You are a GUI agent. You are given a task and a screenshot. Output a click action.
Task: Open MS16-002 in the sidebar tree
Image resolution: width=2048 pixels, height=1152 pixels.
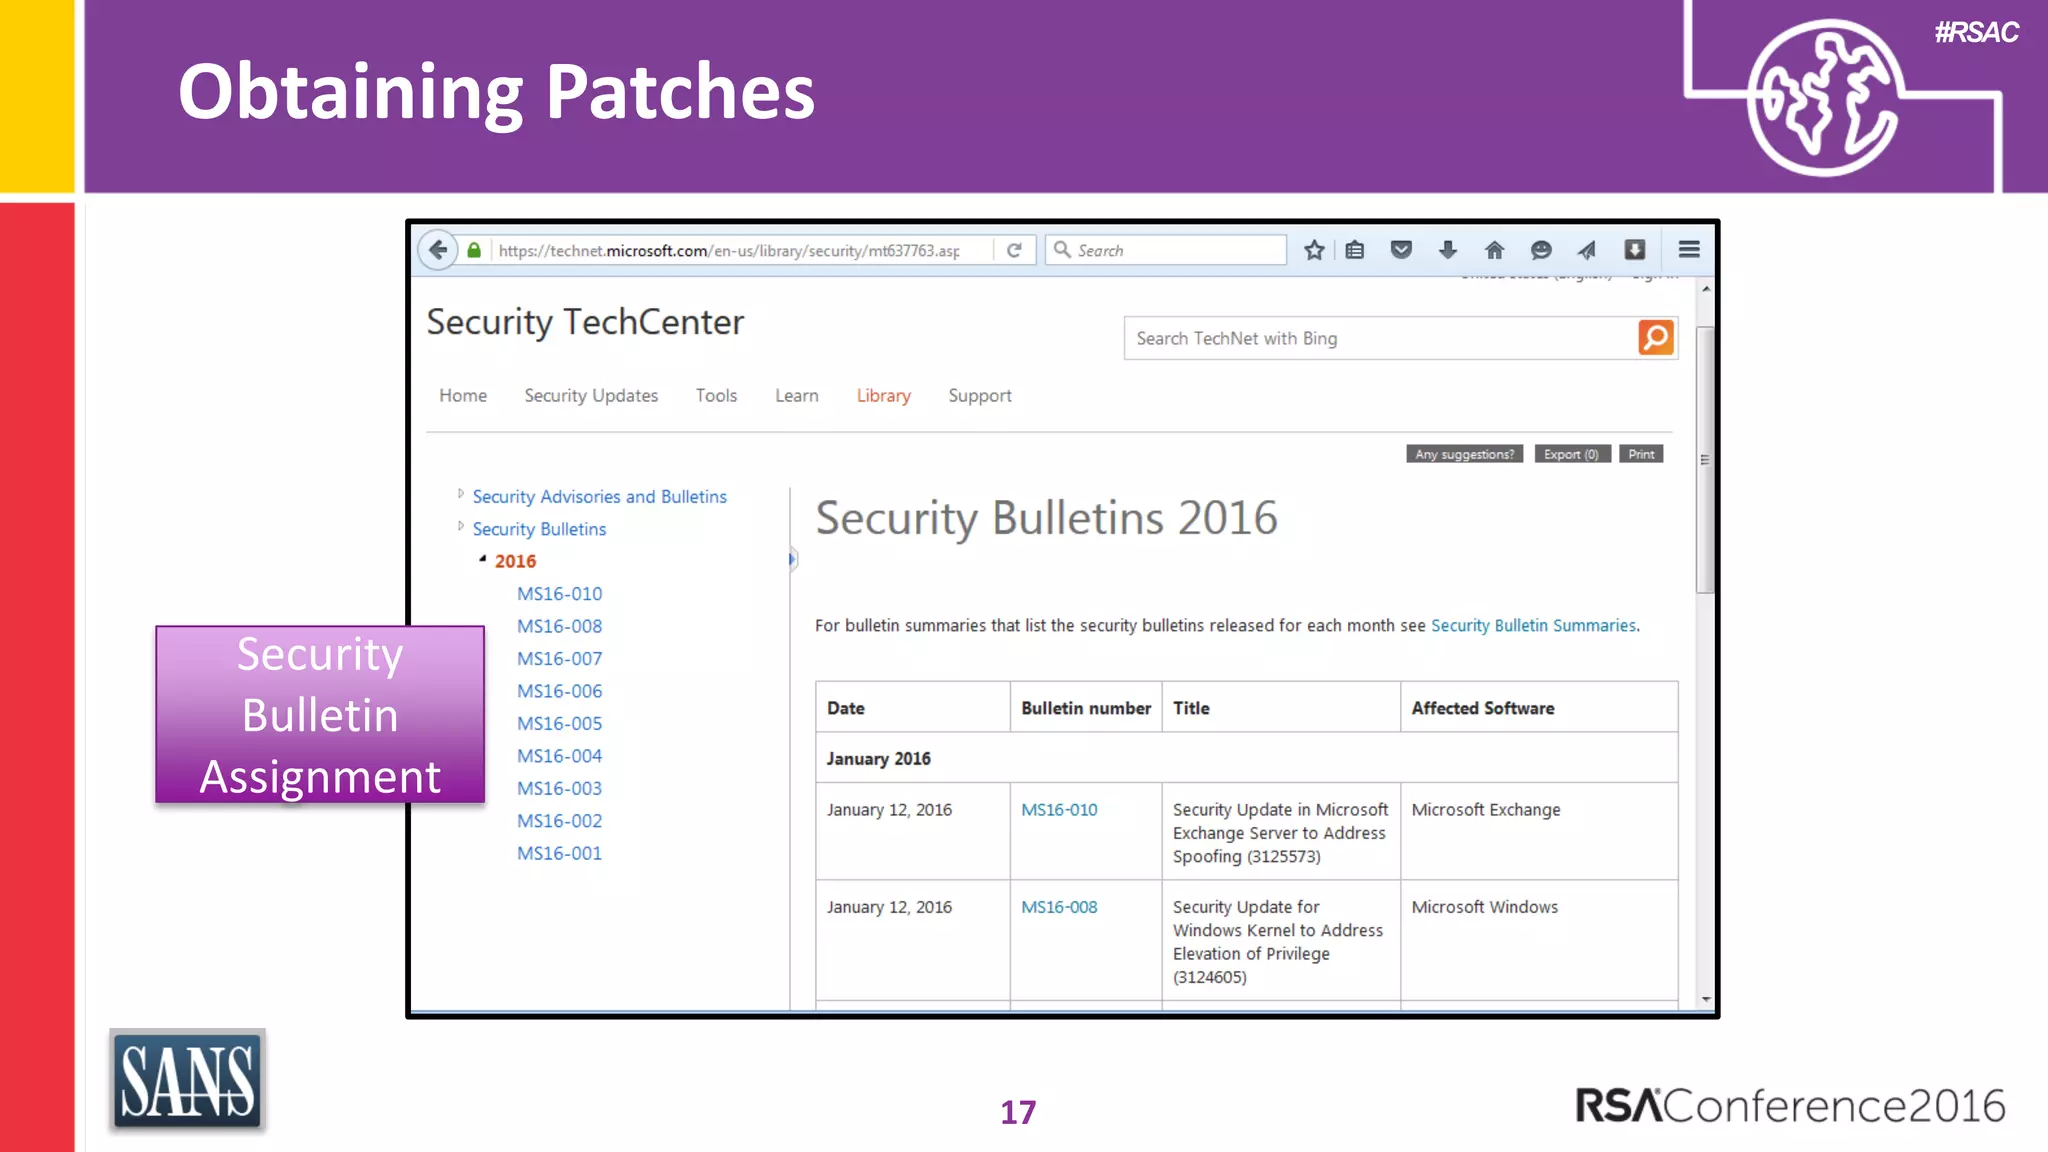point(559,821)
